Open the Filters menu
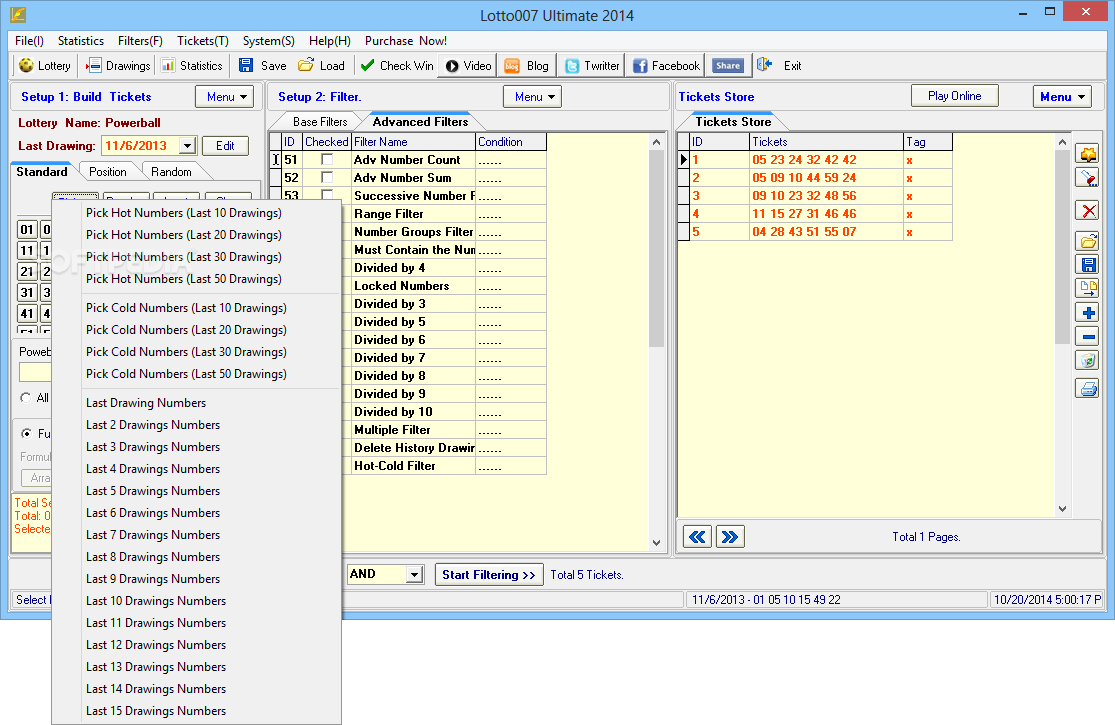This screenshot has width=1115, height=725. [x=140, y=41]
